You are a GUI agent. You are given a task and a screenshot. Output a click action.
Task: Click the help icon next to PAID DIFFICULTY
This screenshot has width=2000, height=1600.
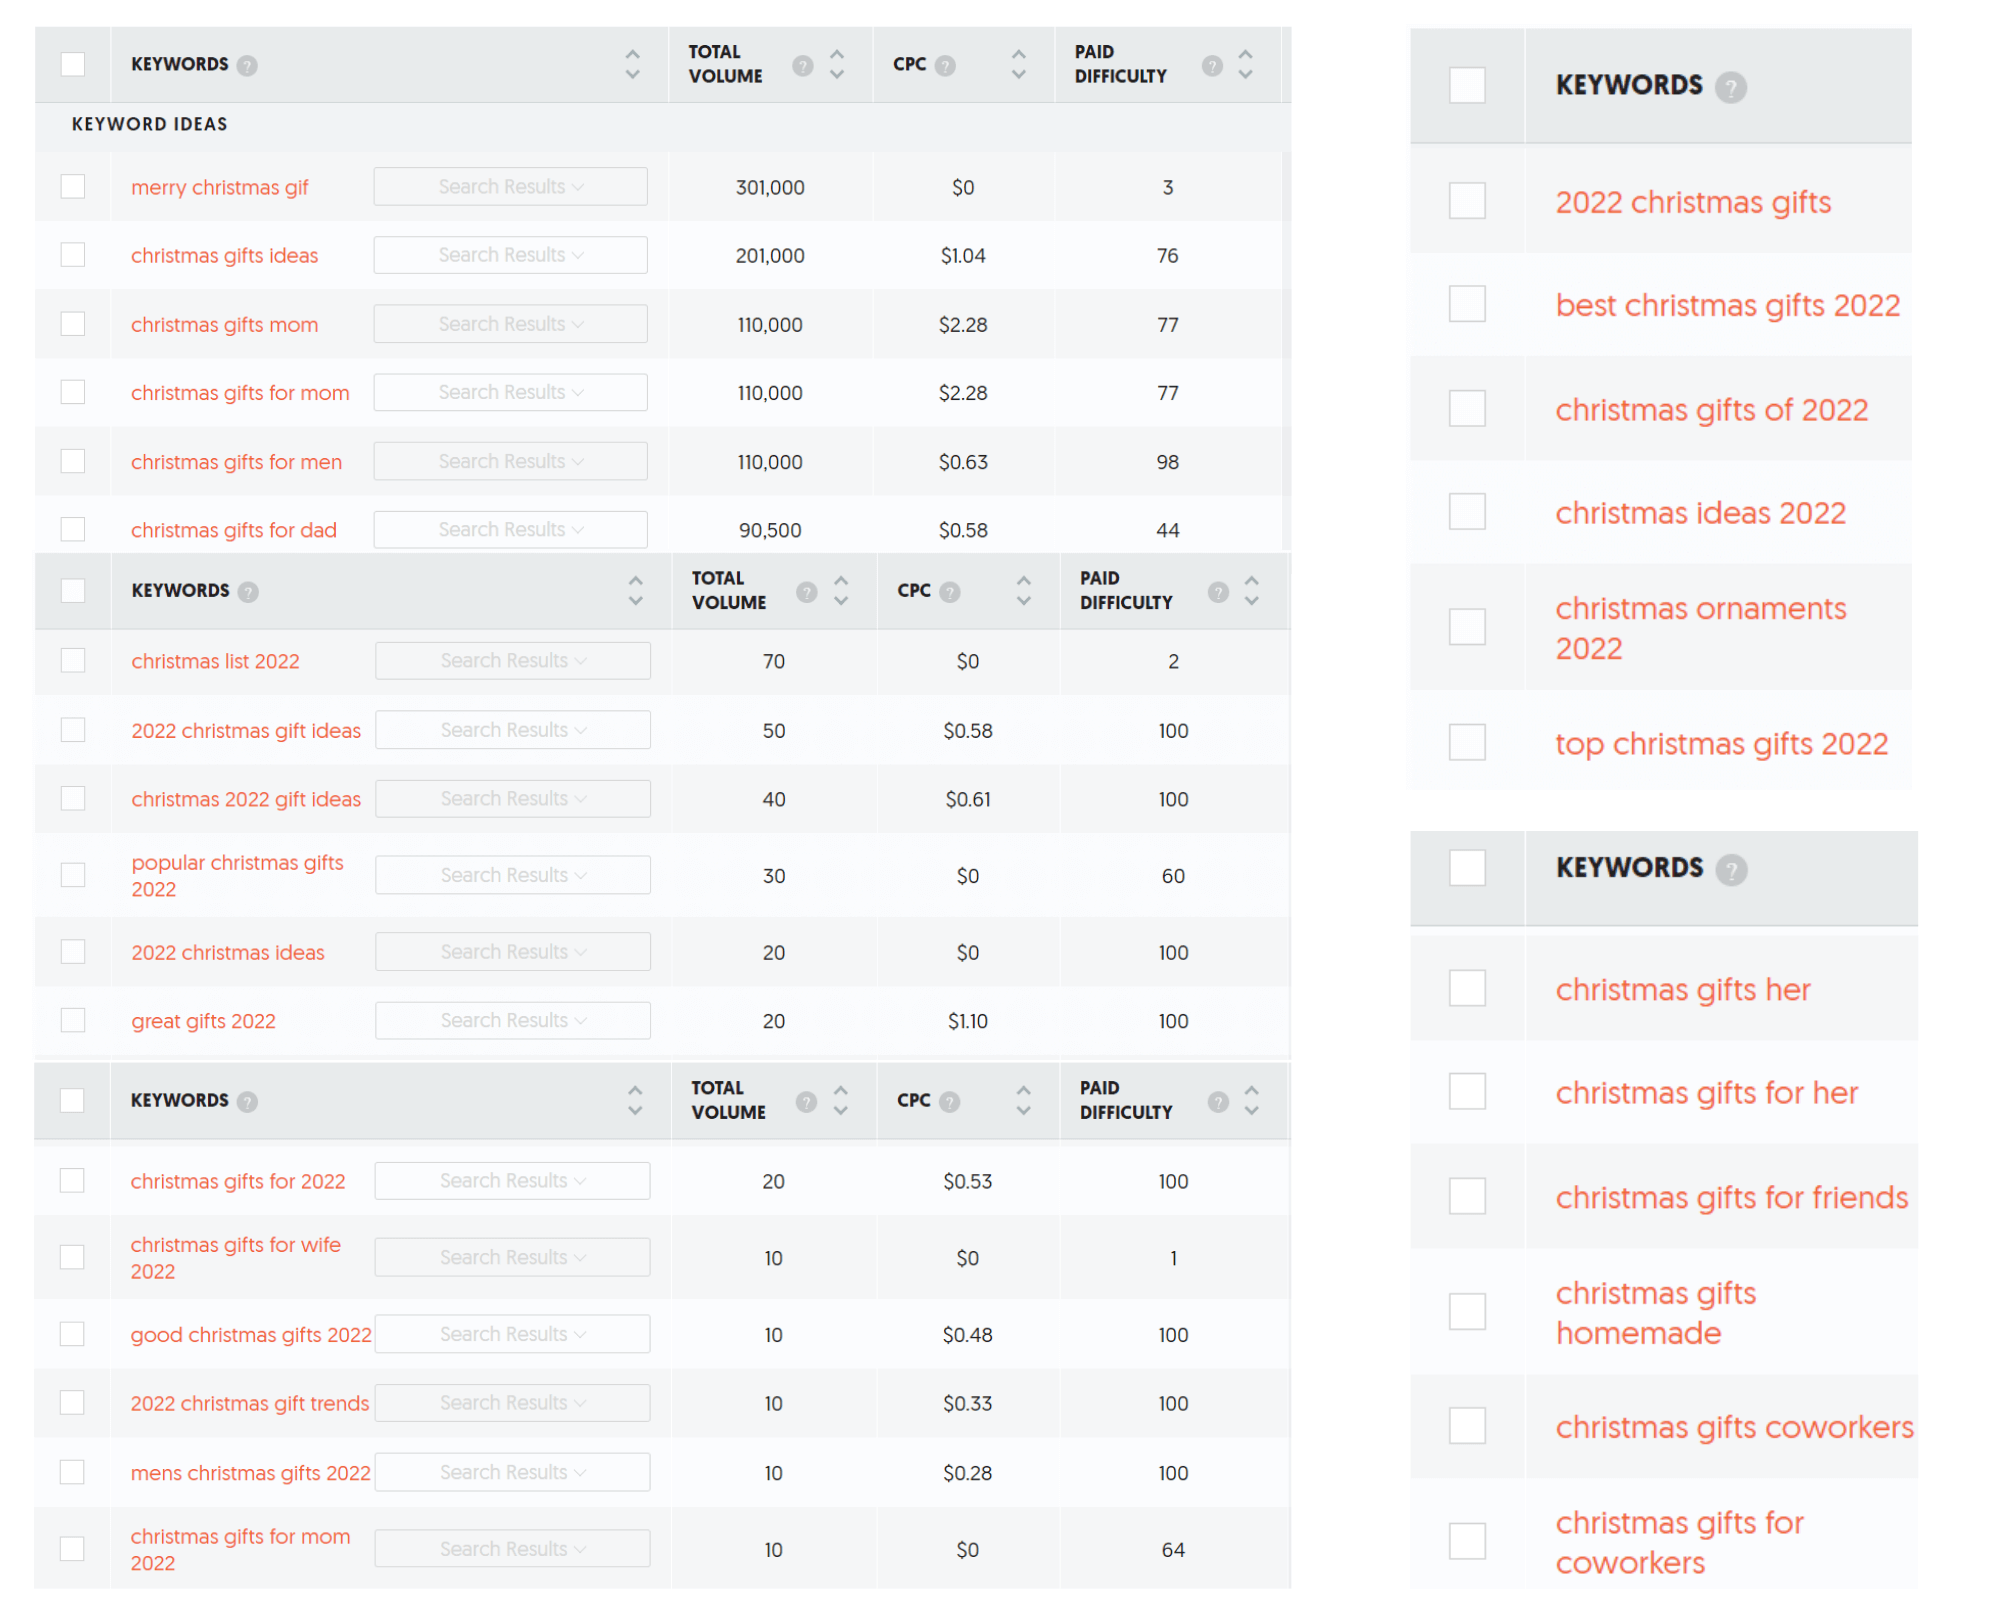1211,65
